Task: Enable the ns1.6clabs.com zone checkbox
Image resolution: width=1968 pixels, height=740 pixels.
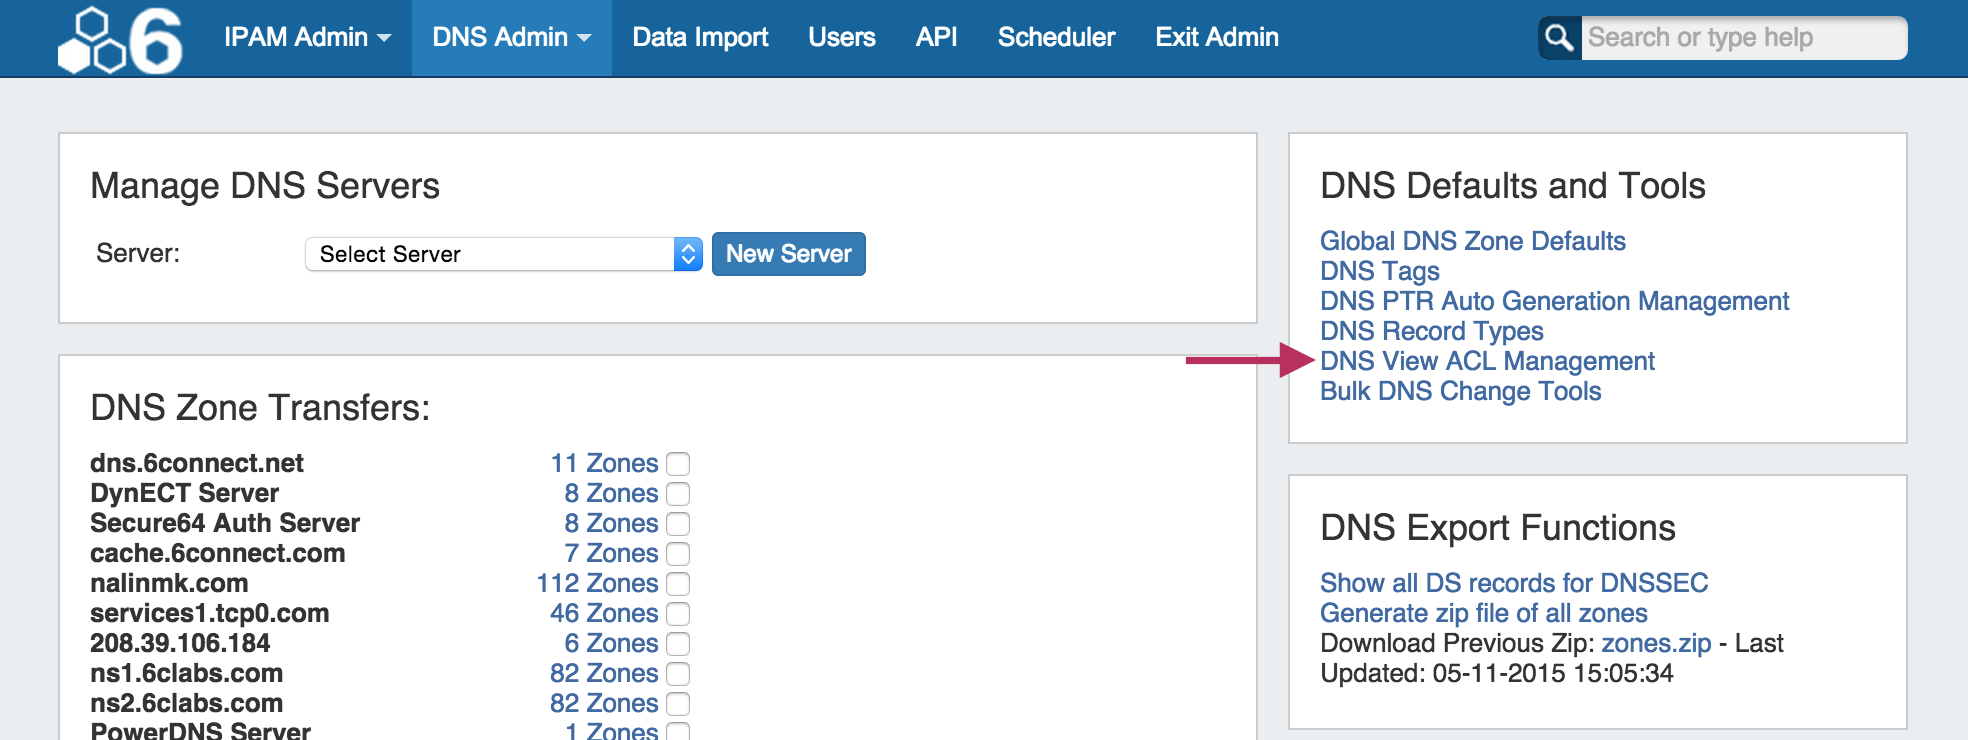Action: coord(678,674)
